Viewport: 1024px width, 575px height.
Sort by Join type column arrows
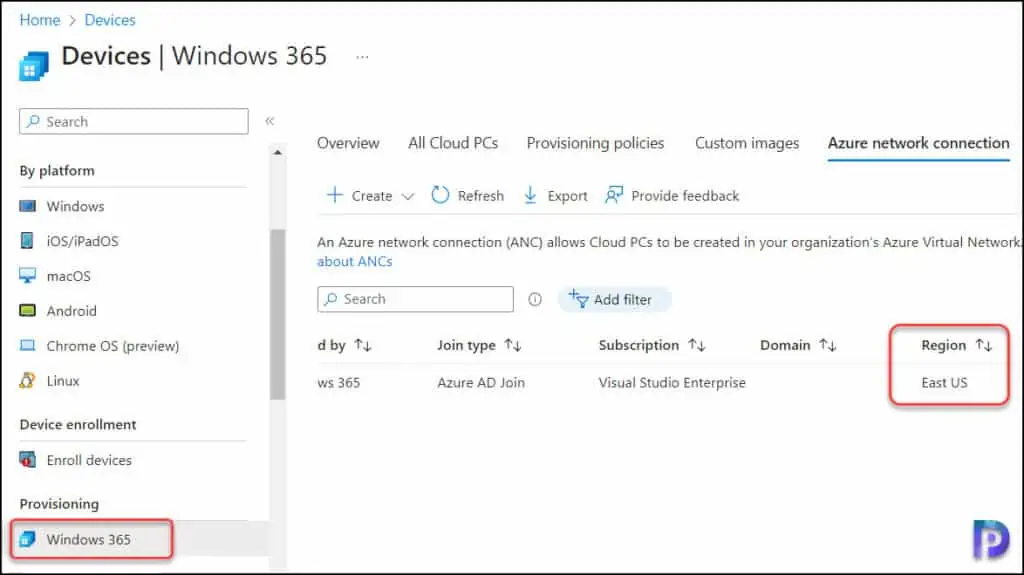[x=513, y=345]
